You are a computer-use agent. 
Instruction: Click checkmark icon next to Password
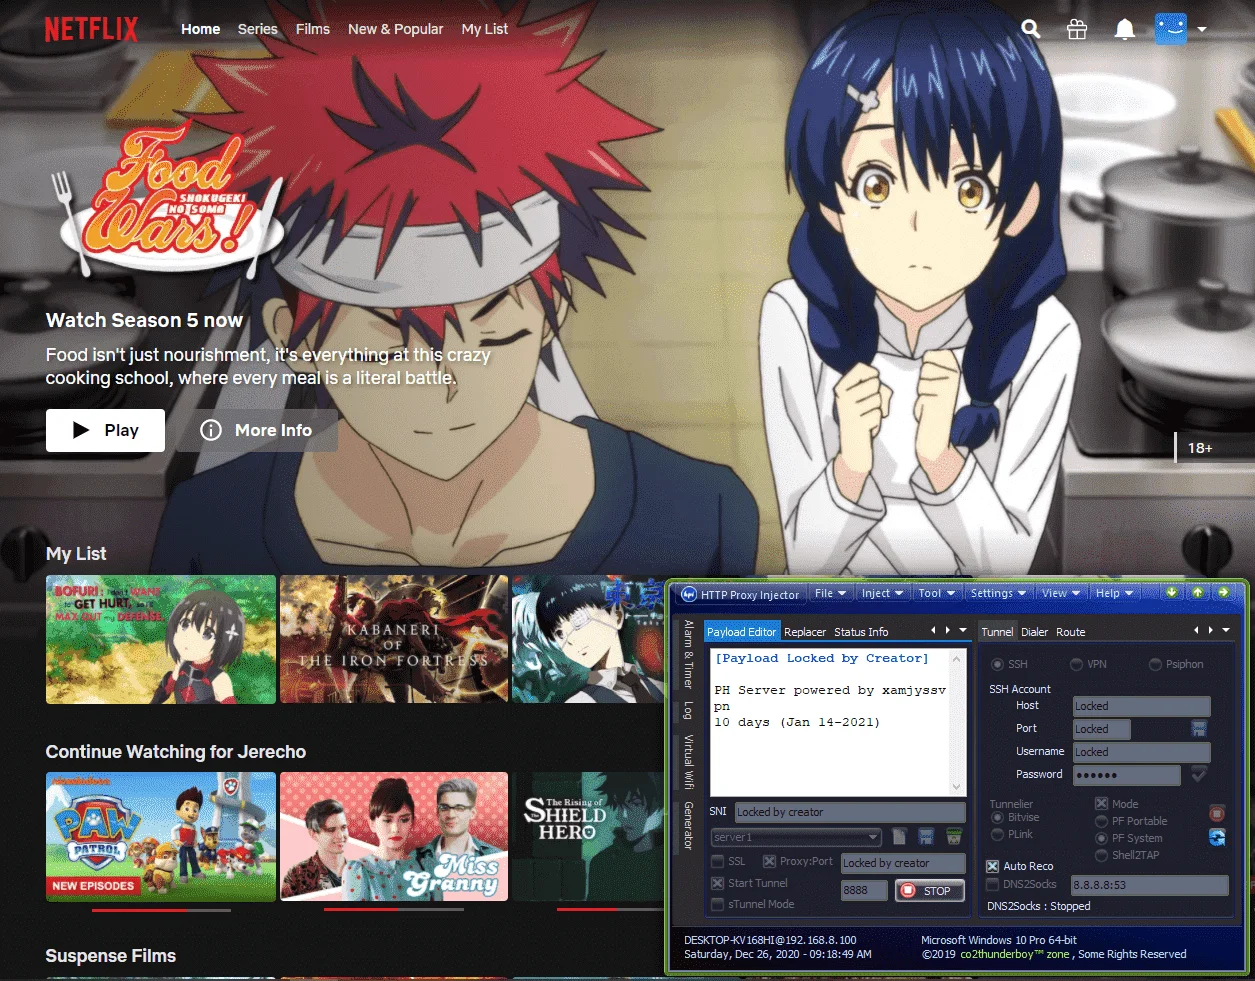tap(1199, 774)
